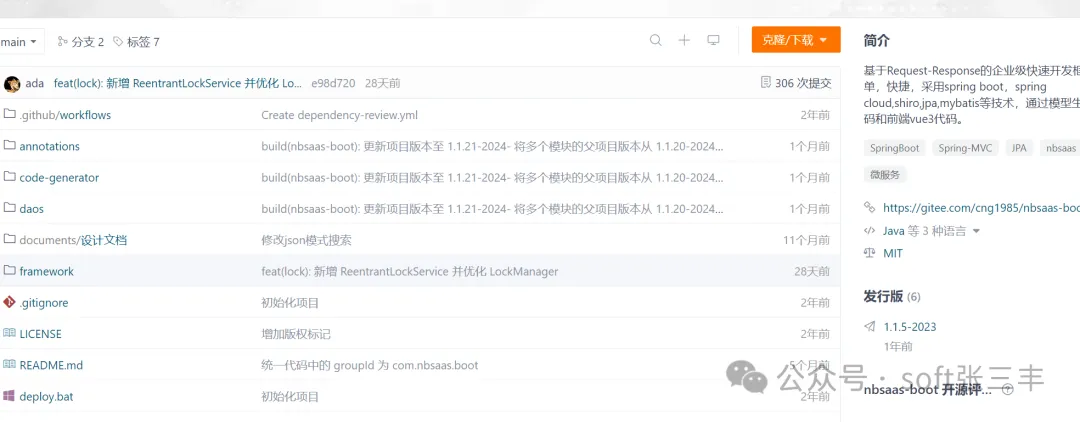Open the 发行版 releases heading
The image size is (1080, 422).
(x=883, y=296)
